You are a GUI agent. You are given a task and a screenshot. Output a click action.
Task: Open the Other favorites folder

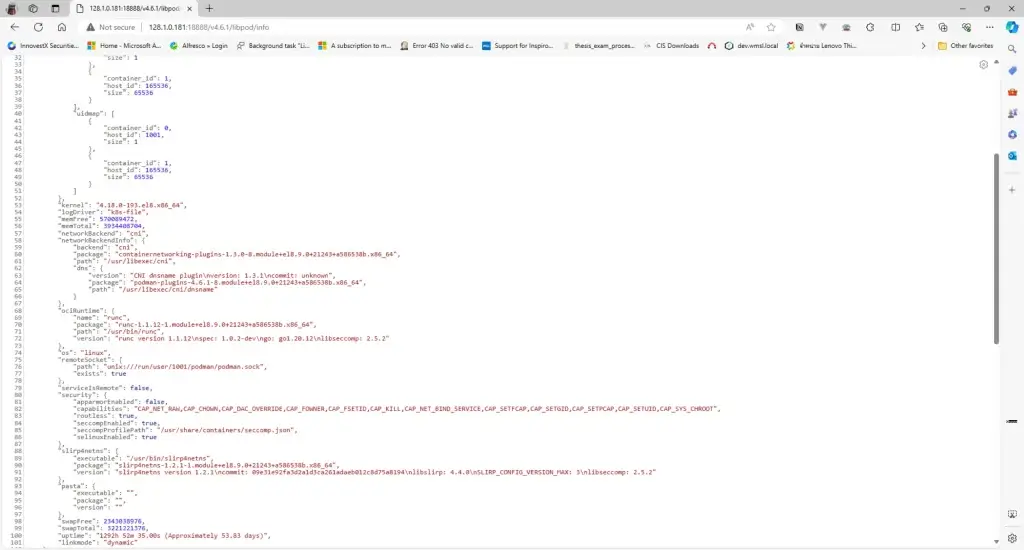pyautogui.click(x=965, y=46)
